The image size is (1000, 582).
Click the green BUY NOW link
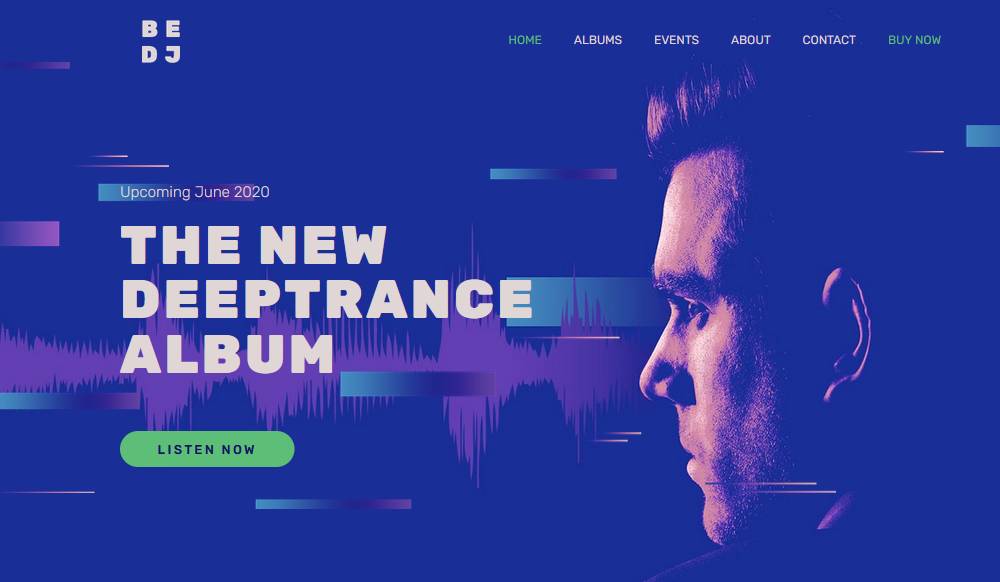914,40
